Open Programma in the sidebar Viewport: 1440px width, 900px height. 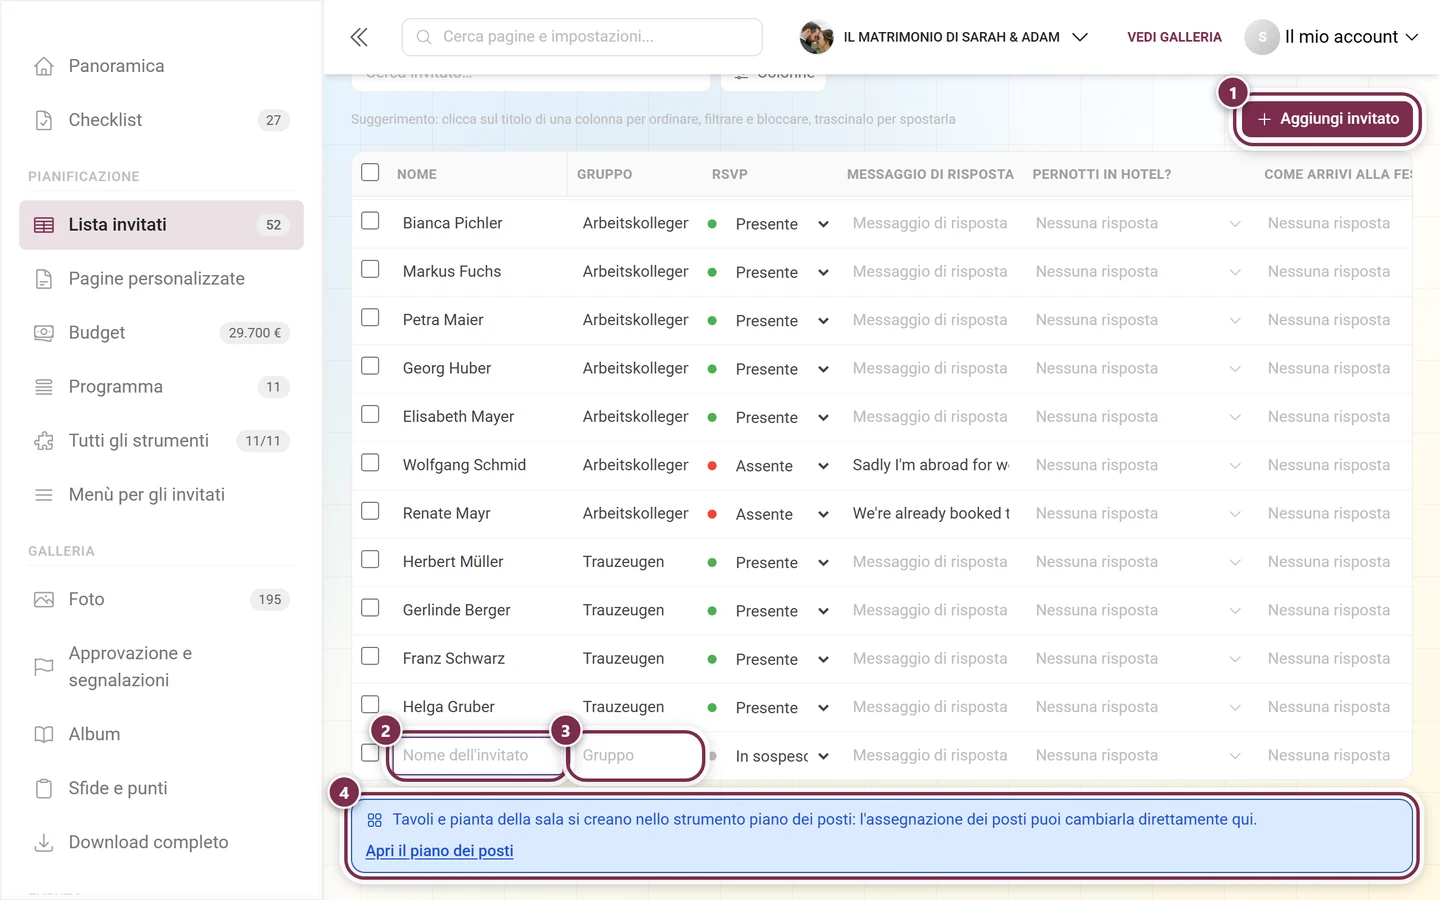tap(161, 387)
